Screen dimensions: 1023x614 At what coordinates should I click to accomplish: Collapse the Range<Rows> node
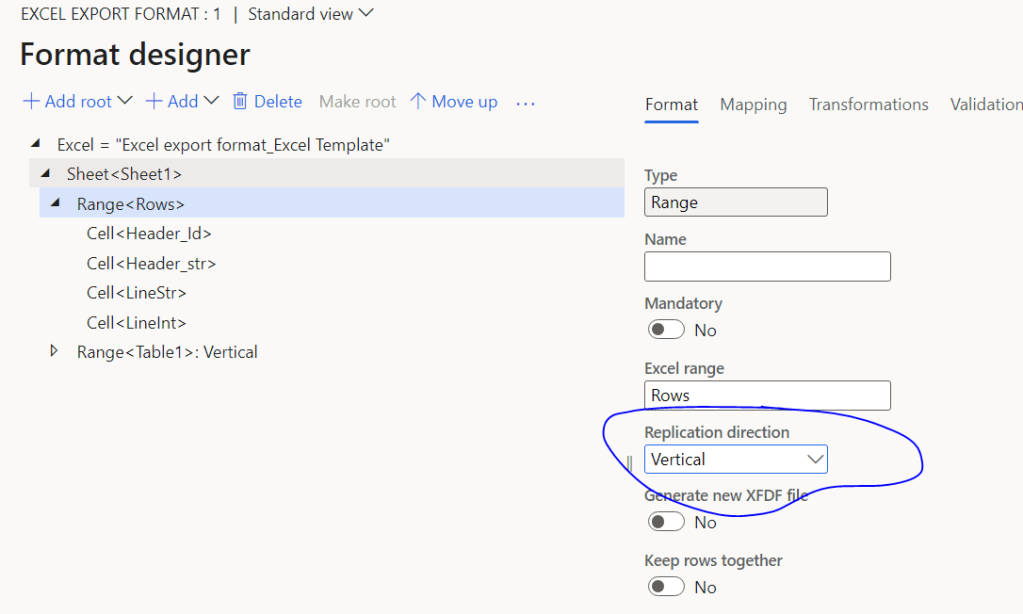pyautogui.click(x=55, y=204)
